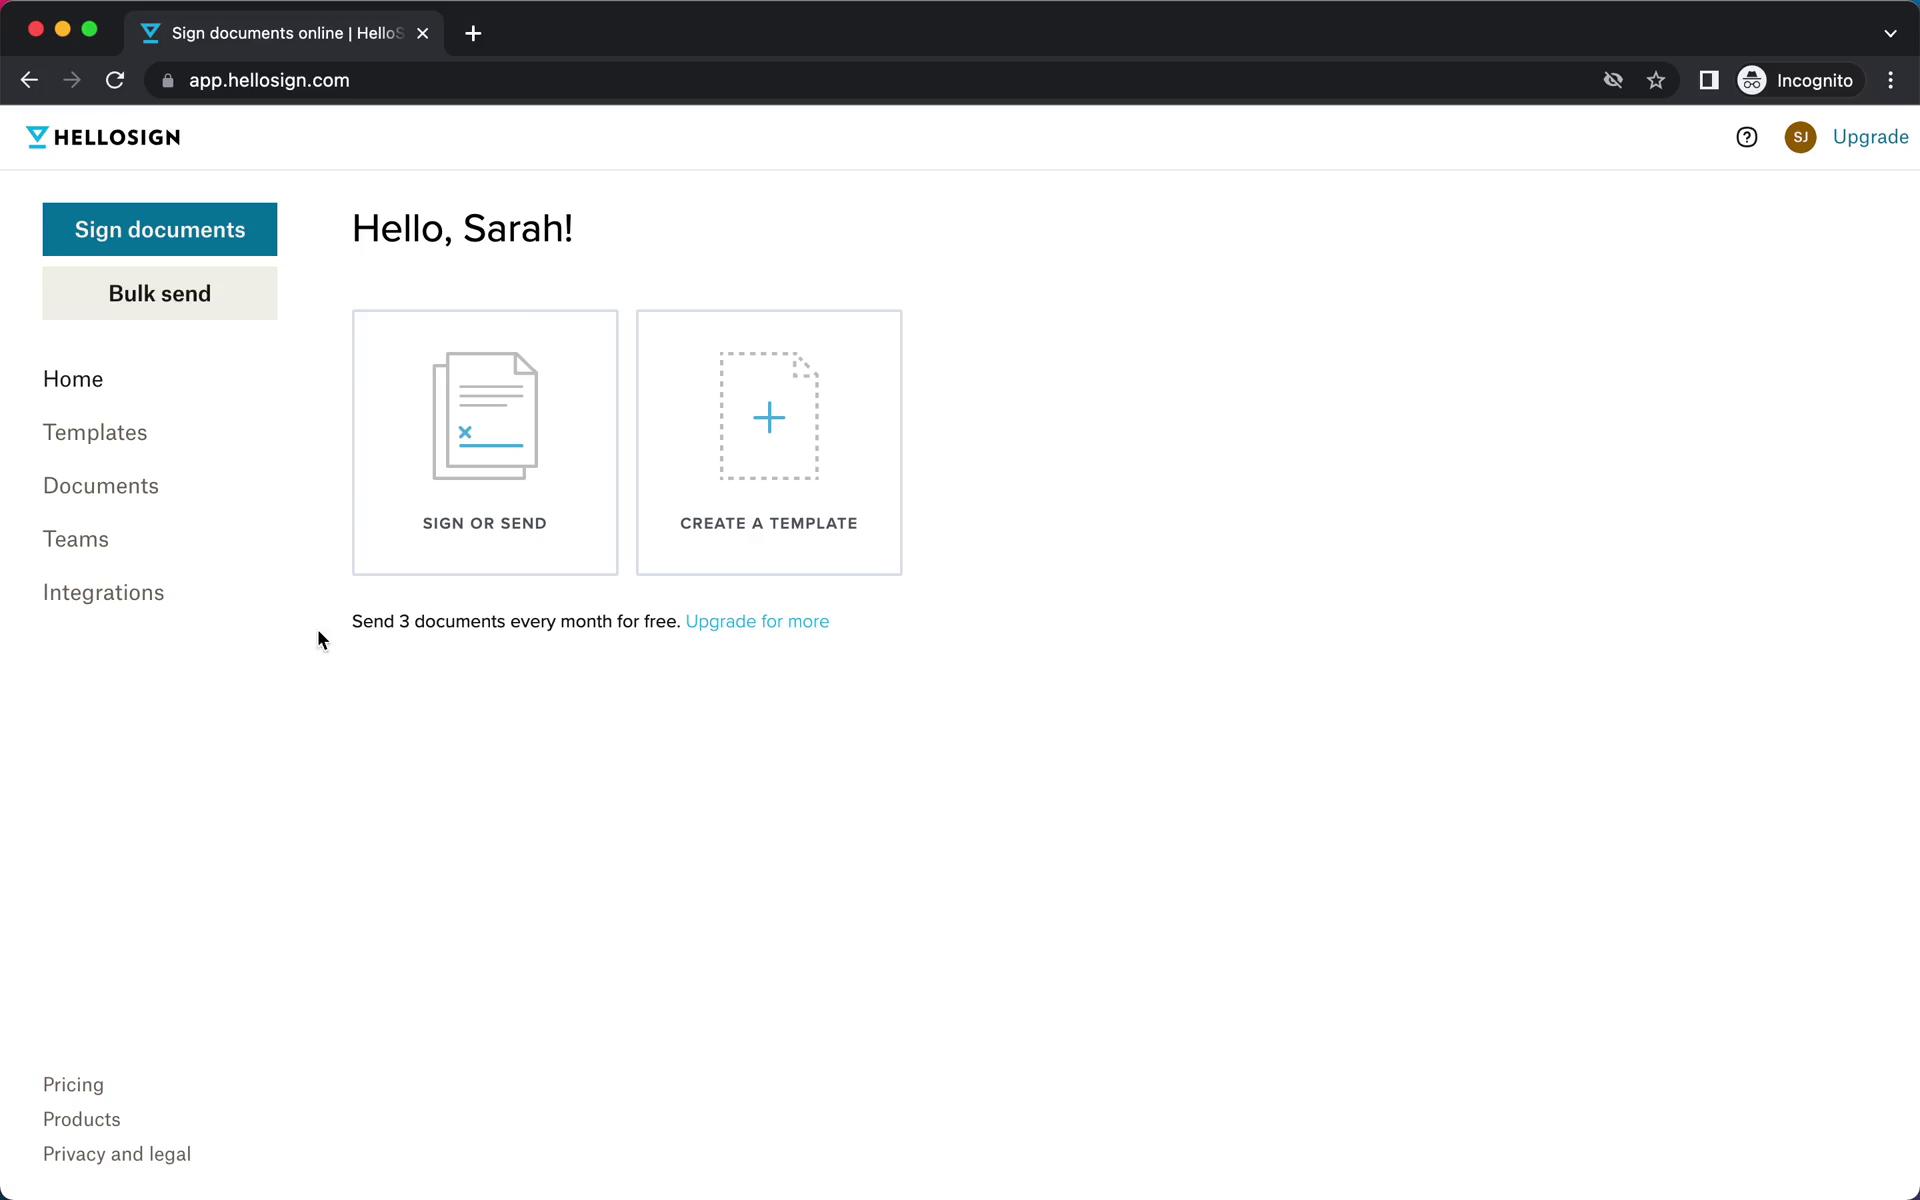Click the Bulk send button
The width and height of the screenshot is (1920, 1200).
tap(159, 293)
